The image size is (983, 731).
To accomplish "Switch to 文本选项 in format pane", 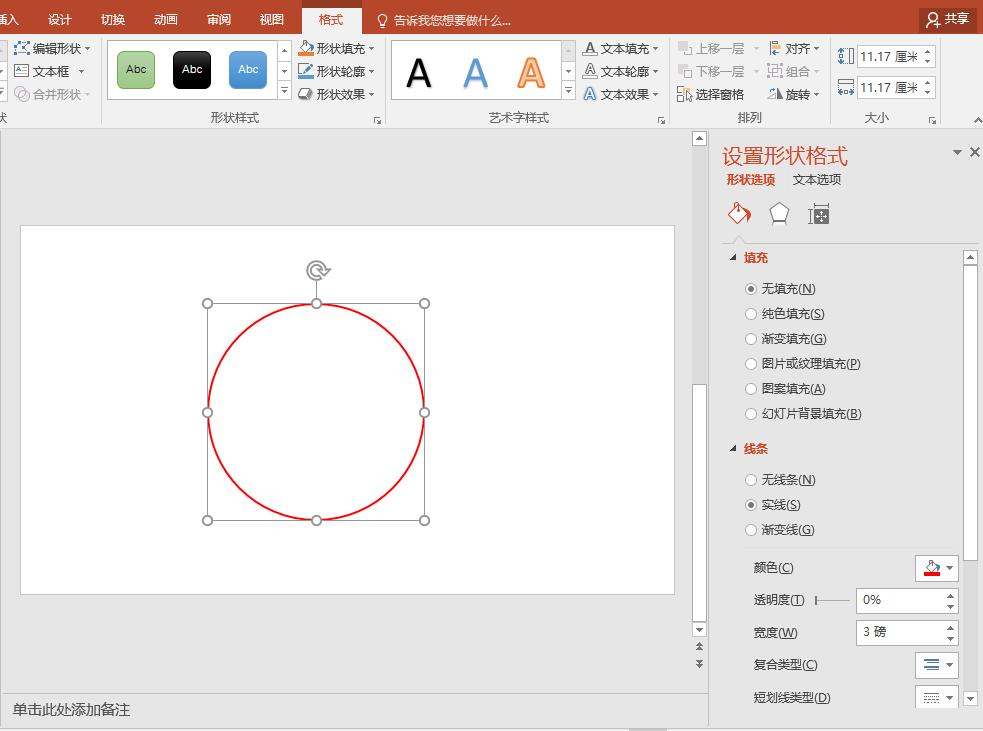I will [x=817, y=180].
